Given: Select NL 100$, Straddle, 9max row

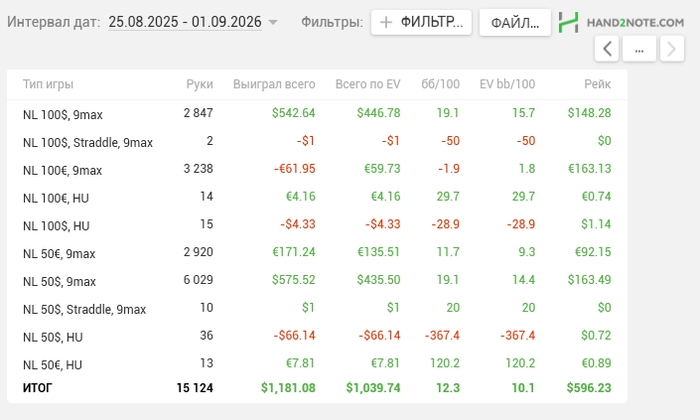Looking at the screenshot, I should (87, 142).
